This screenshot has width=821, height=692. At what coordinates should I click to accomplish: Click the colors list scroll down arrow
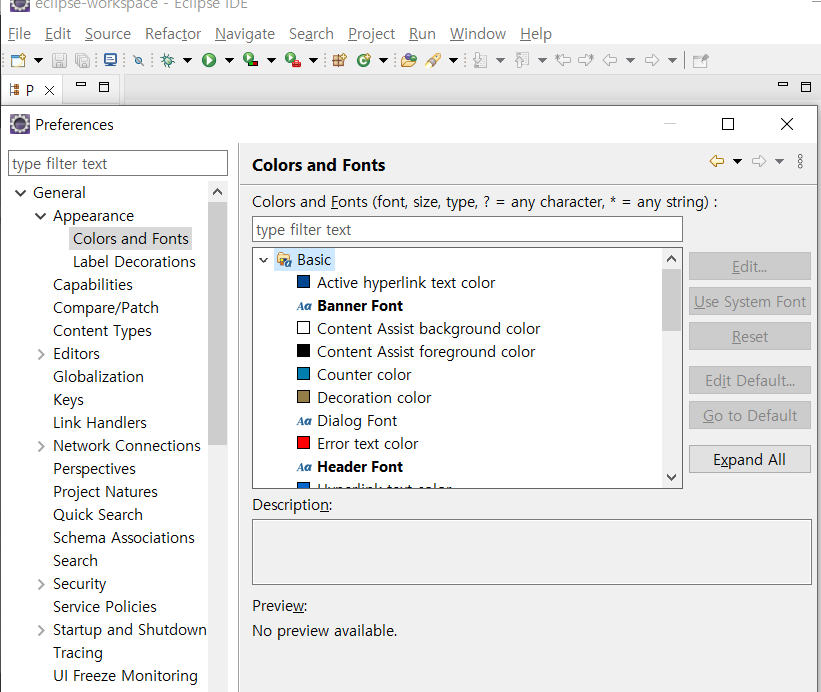pyautogui.click(x=671, y=477)
